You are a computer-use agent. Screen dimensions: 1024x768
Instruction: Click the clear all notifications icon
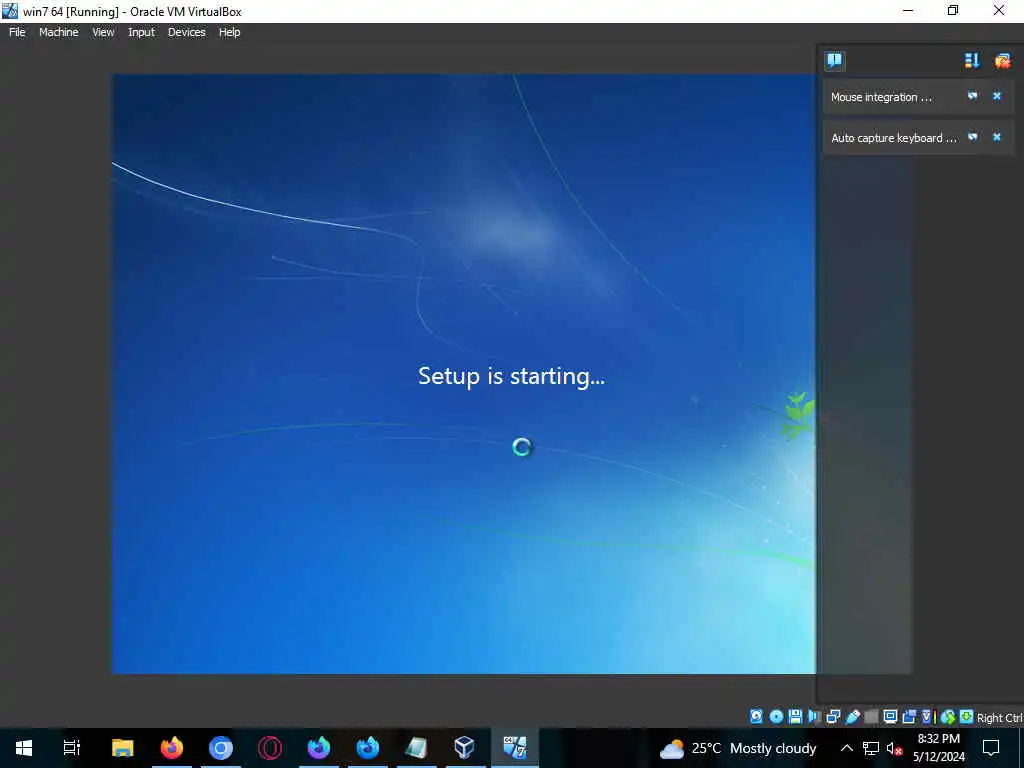coord(1002,61)
